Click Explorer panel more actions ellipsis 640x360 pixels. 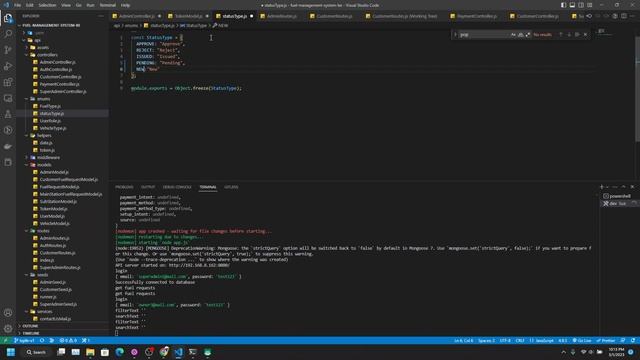pos(101,16)
